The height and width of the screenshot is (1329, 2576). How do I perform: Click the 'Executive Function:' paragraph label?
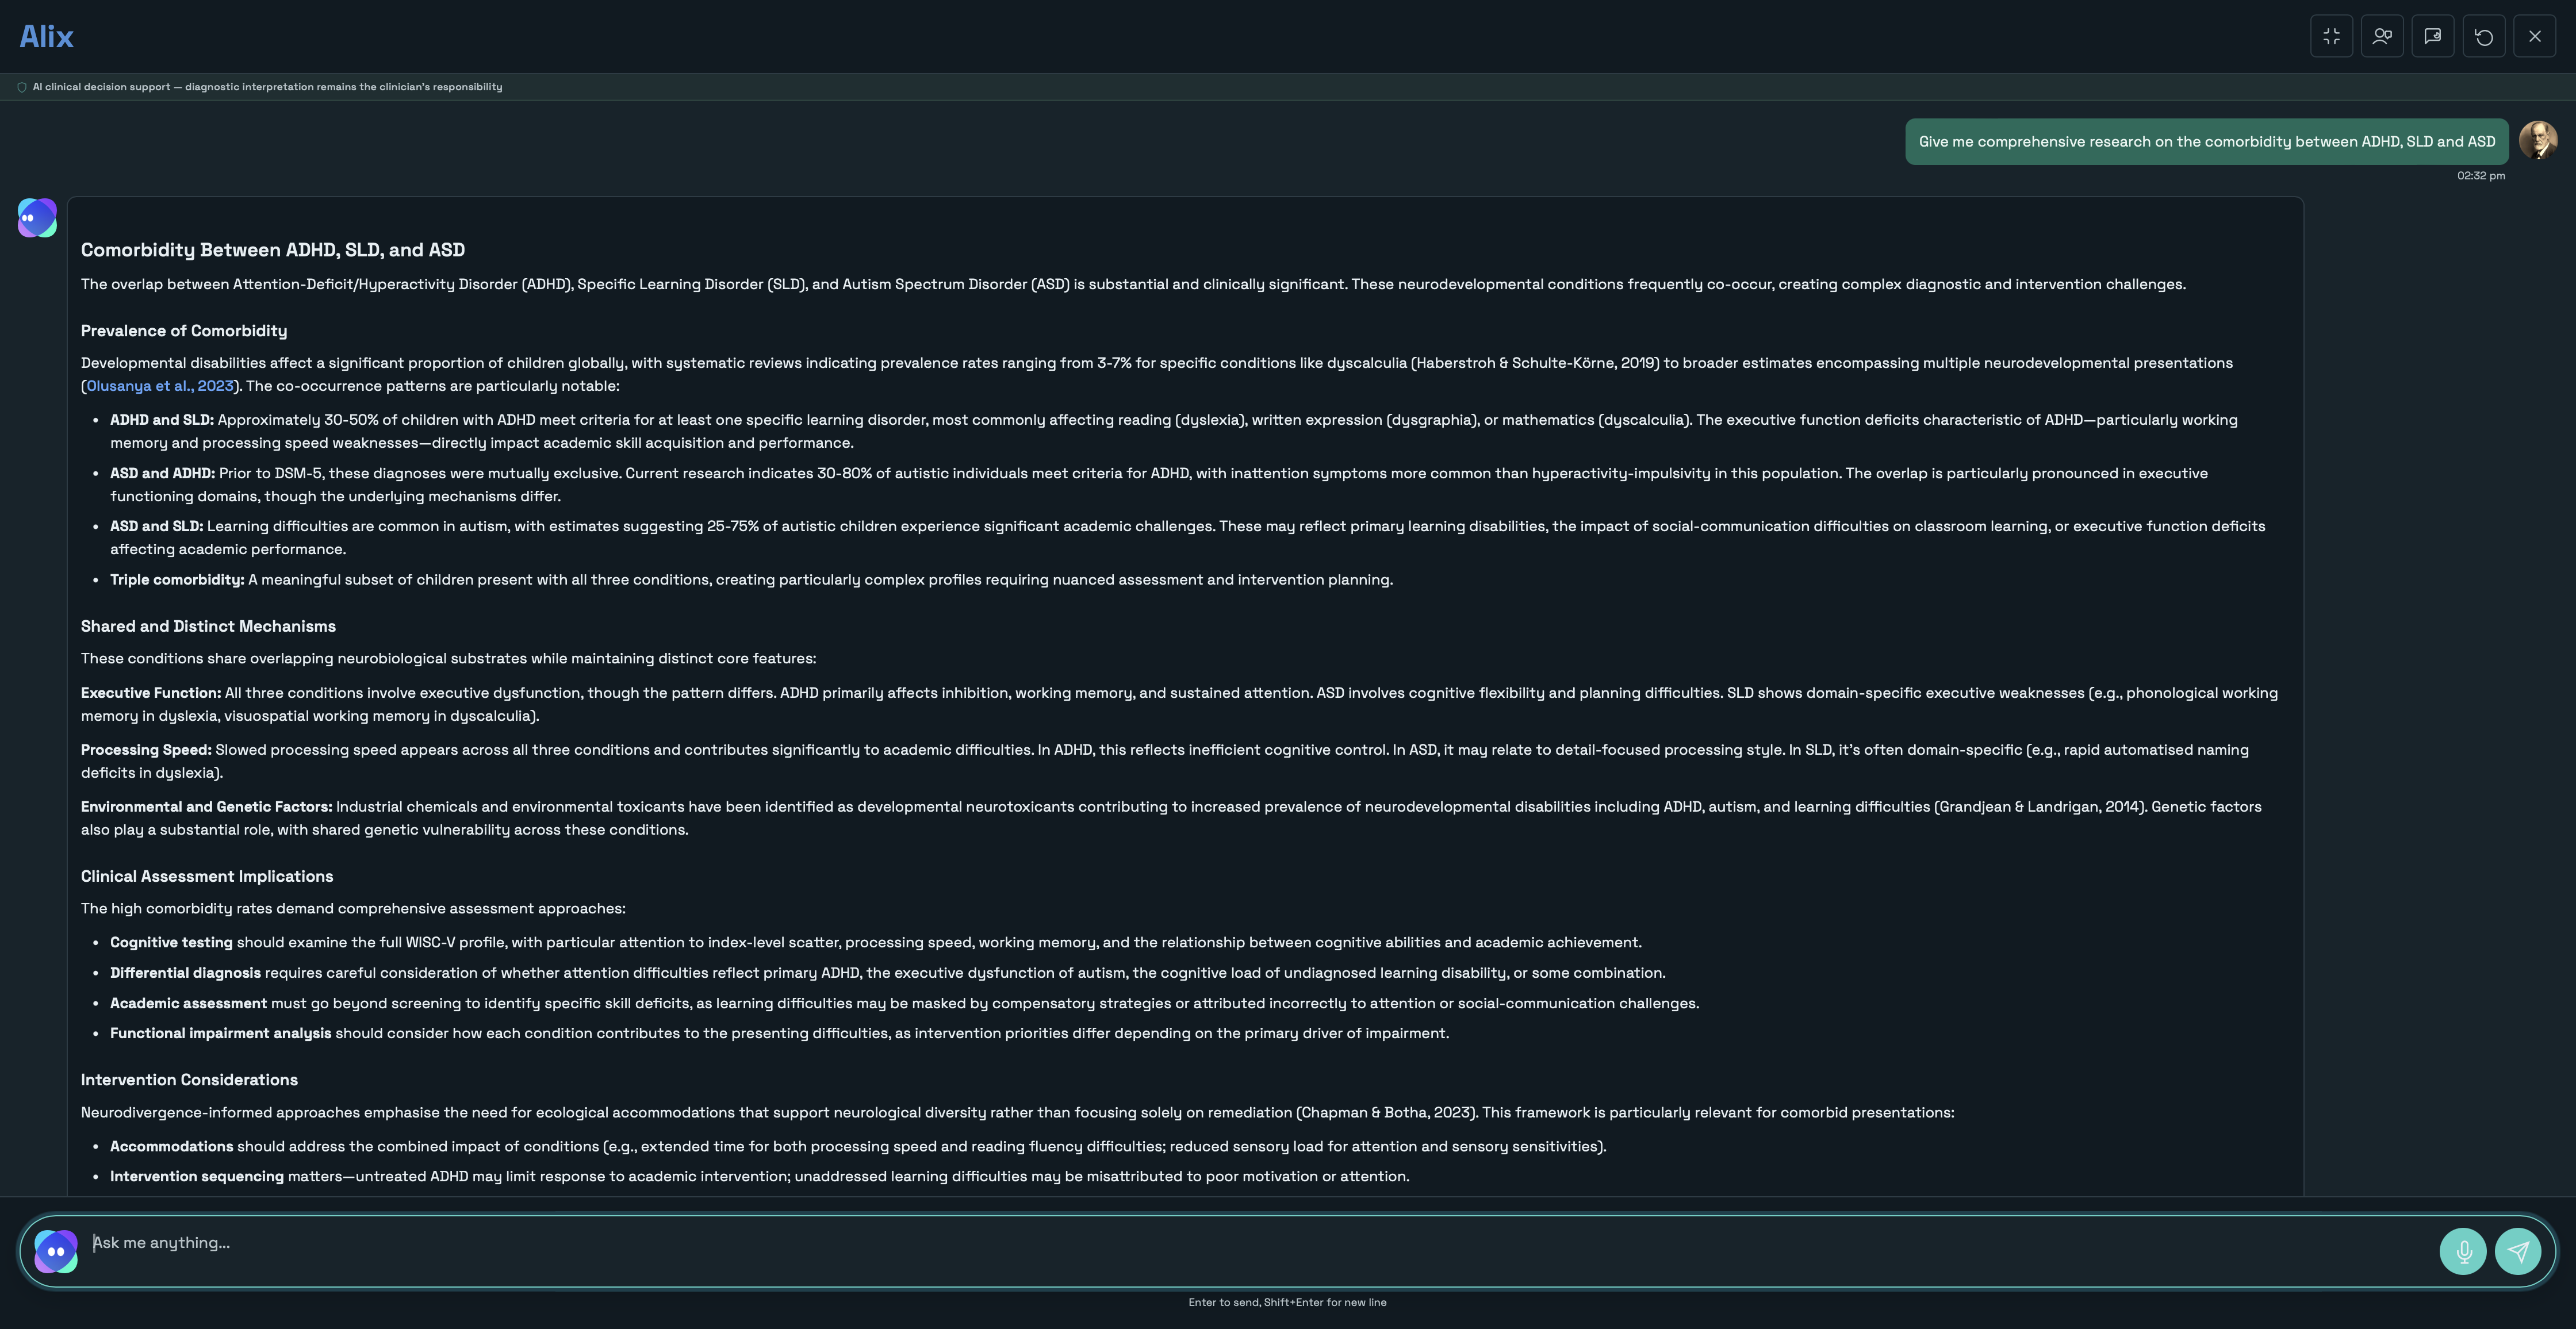click(151, 693)
